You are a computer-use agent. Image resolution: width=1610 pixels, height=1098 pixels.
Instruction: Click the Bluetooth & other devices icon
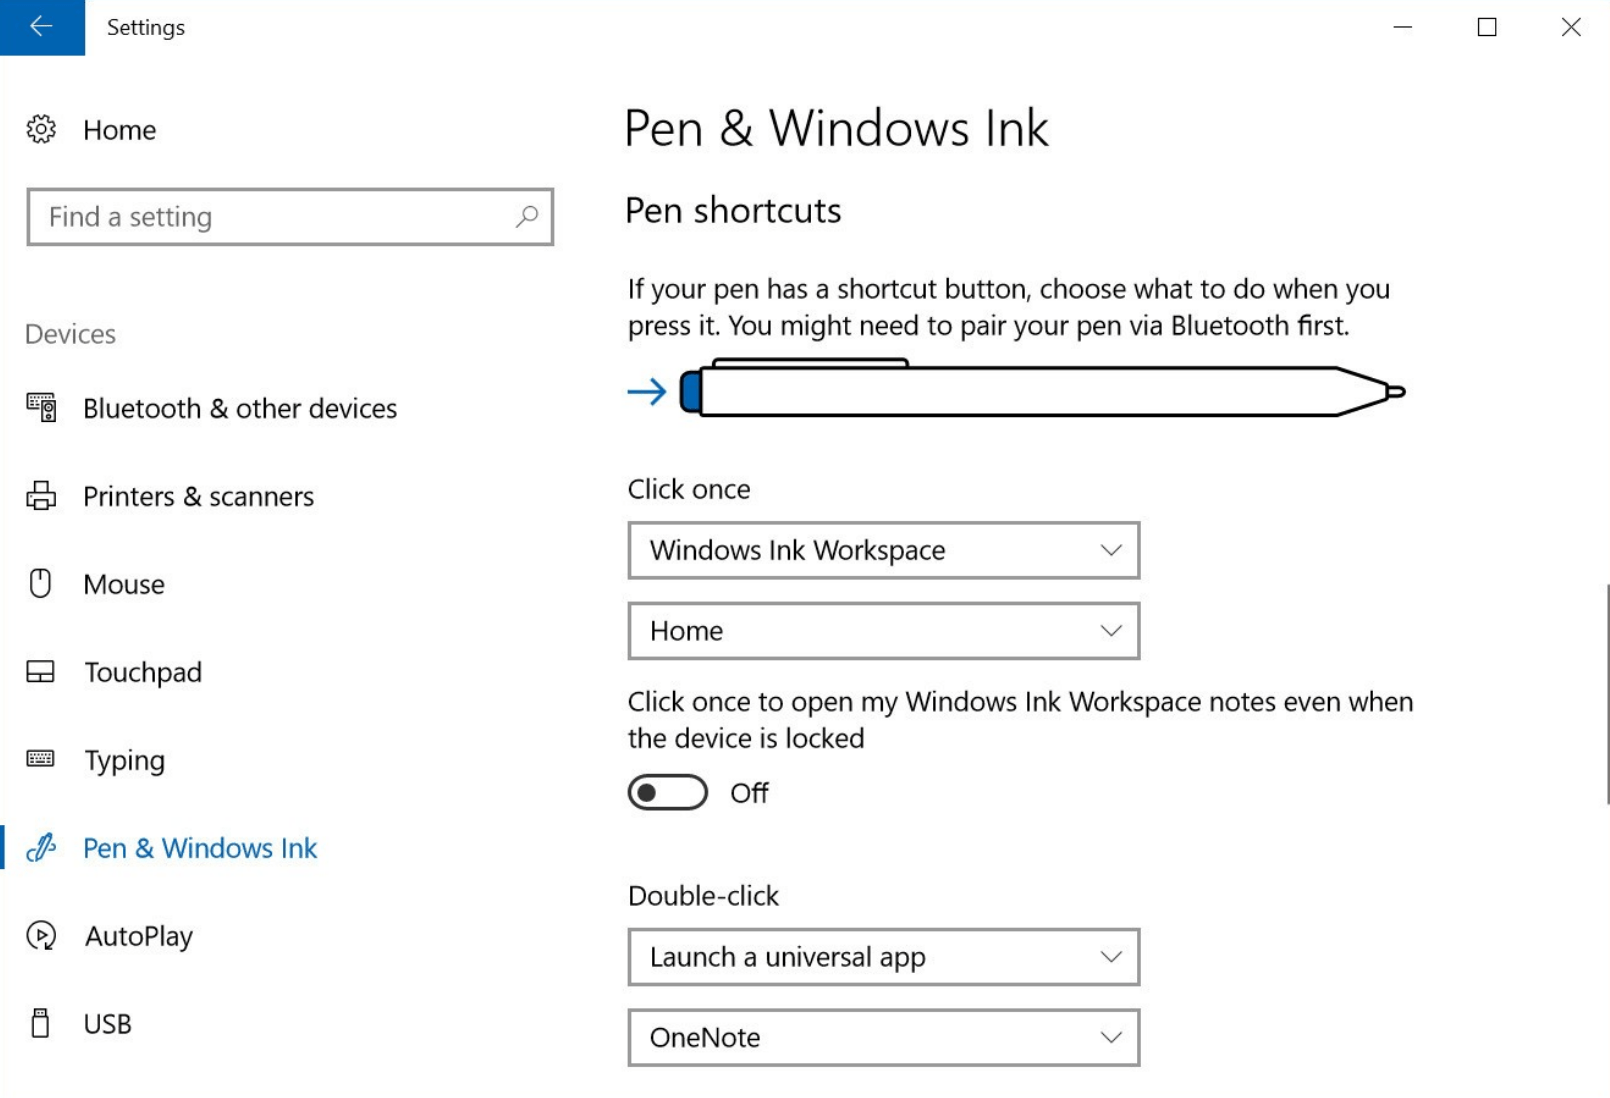coord(41,408)
